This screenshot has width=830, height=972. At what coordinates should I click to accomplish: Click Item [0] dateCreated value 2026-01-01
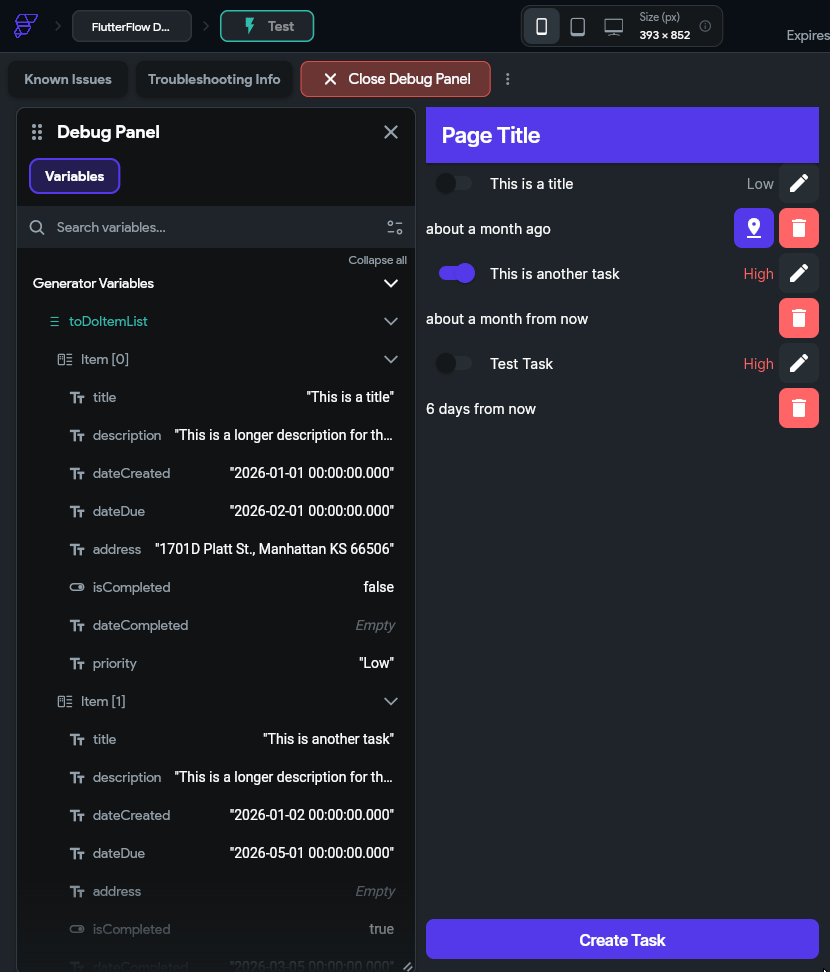(312, 473)
